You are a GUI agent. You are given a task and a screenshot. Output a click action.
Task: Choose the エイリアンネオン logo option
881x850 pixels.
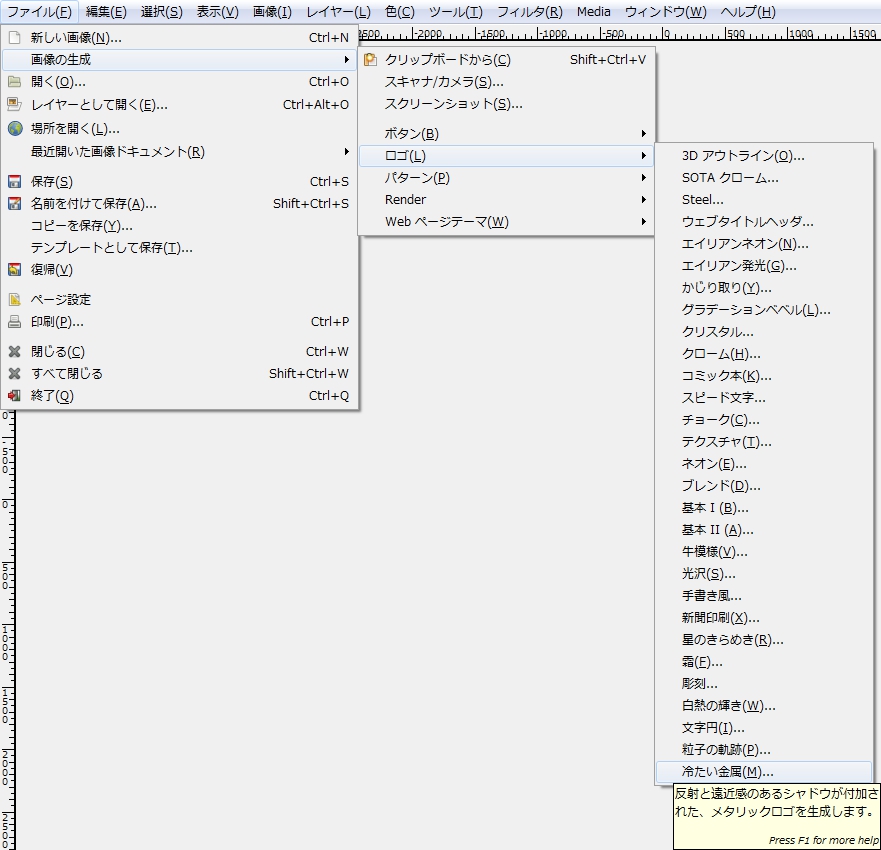(745, 244)
